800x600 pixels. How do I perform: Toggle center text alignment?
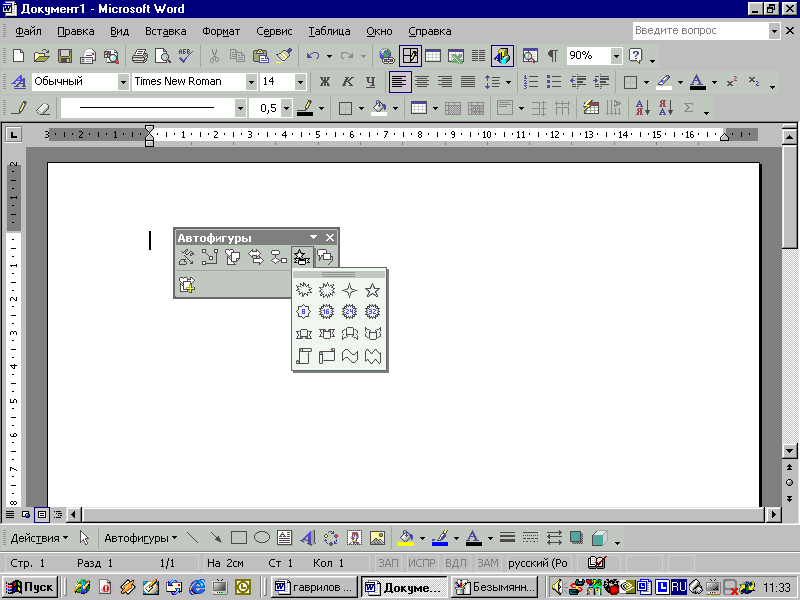(422, 82)
